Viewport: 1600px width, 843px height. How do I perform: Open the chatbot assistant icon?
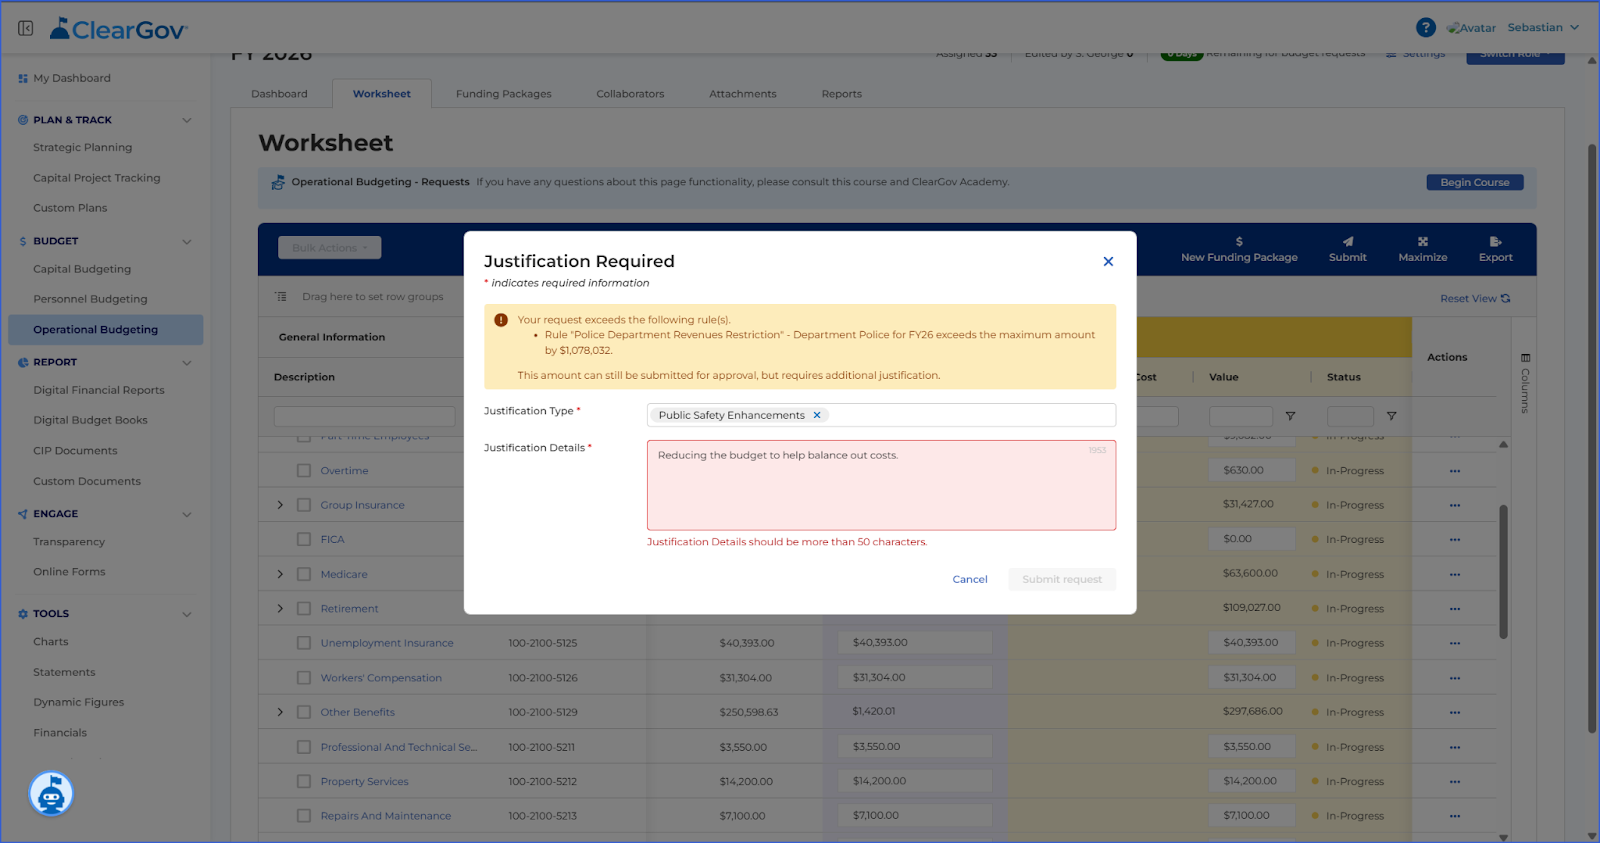point(51,794)
